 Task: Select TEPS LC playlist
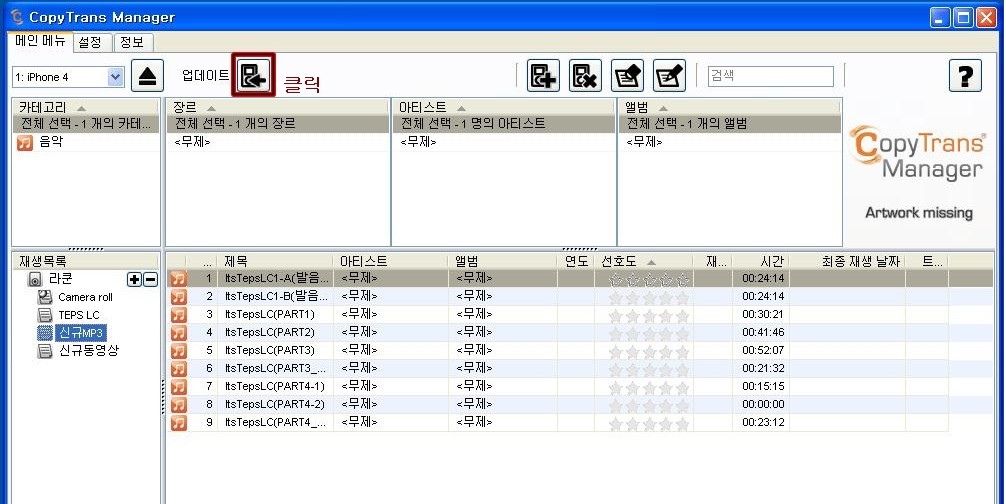pyautogui.click(x=79, y=315)
